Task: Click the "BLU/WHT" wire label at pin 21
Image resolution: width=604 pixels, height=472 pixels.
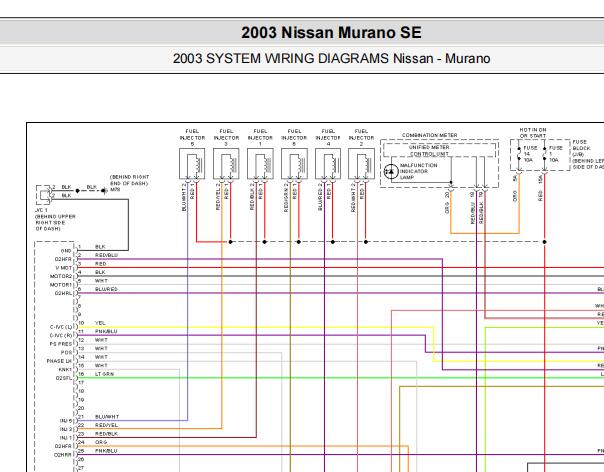Action: pyautogui.click(x=107, y=417)
